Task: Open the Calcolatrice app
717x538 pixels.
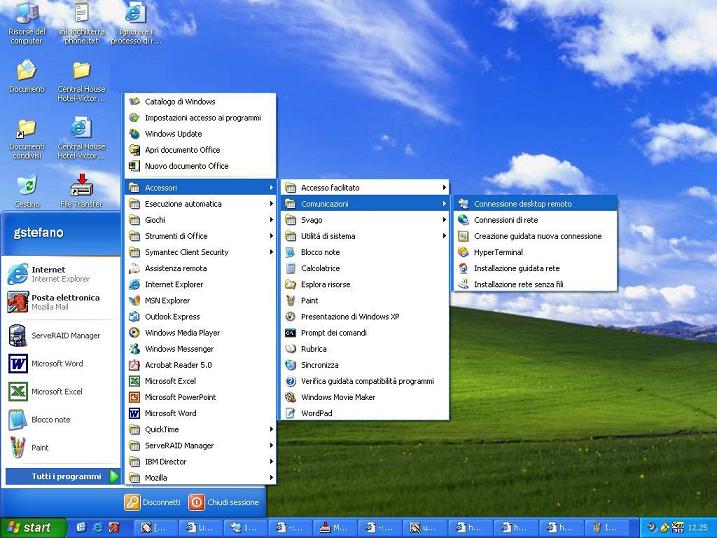Action: click(x=320, y=268)
